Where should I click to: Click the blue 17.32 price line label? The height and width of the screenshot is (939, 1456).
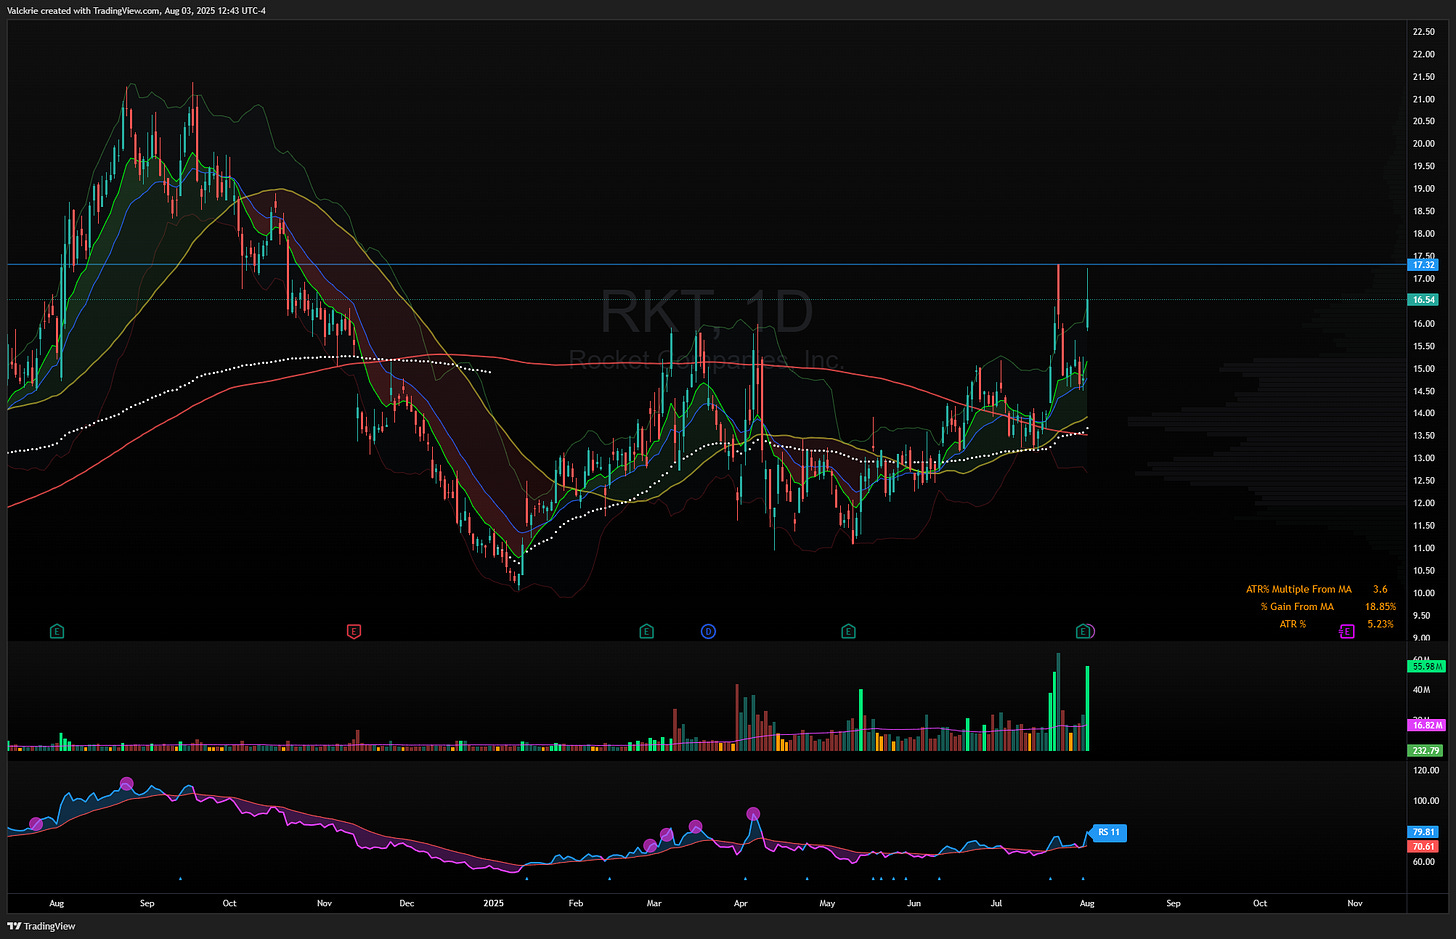point(1423,265)
